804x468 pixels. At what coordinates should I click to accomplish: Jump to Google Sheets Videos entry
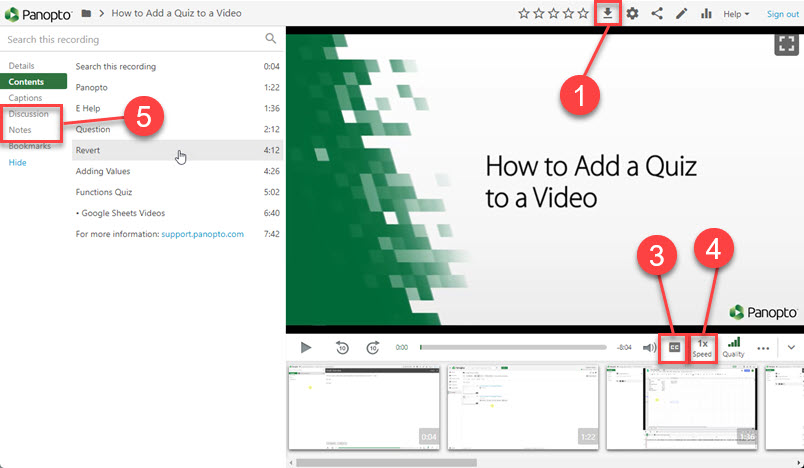click(177, 213)
